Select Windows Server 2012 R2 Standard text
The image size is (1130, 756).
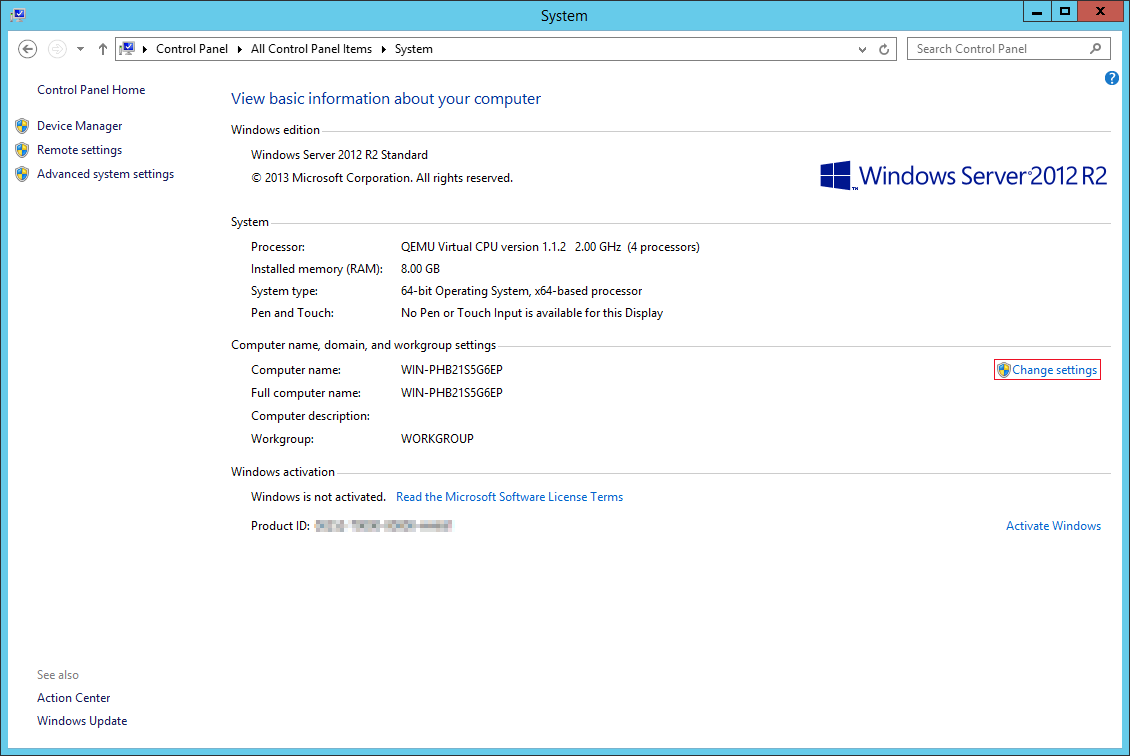(x=339, y=155)
